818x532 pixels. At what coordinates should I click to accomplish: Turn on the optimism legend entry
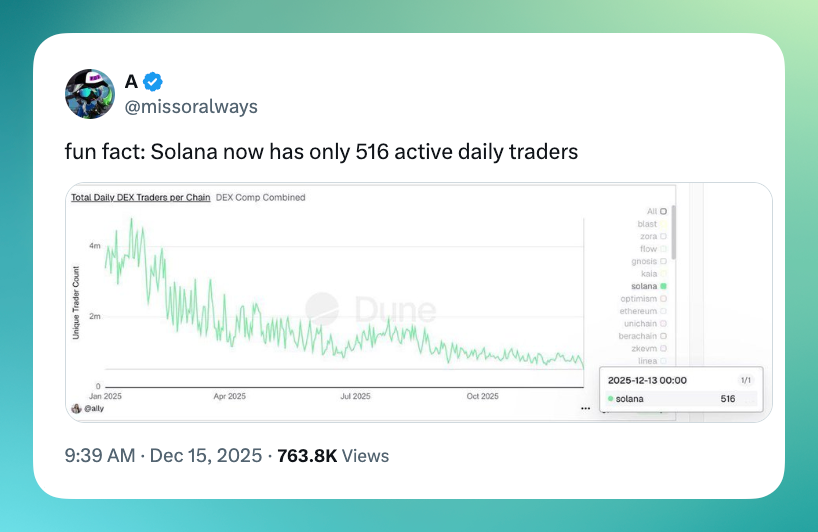(x=663, y=299)
